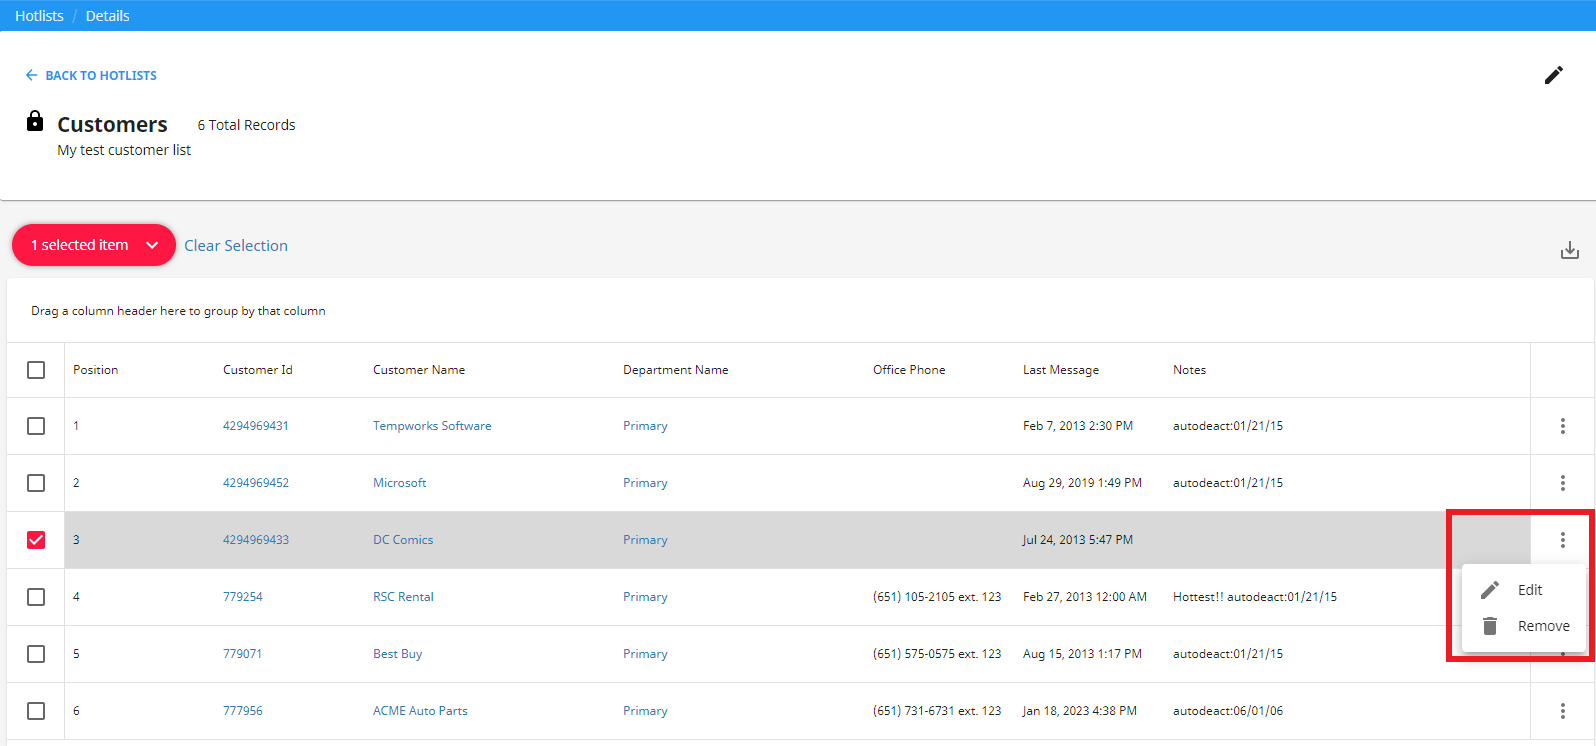Viewport: 1596px width, 746px height.
Task: Sort by the Position column header
Action: tap(95, 370)
